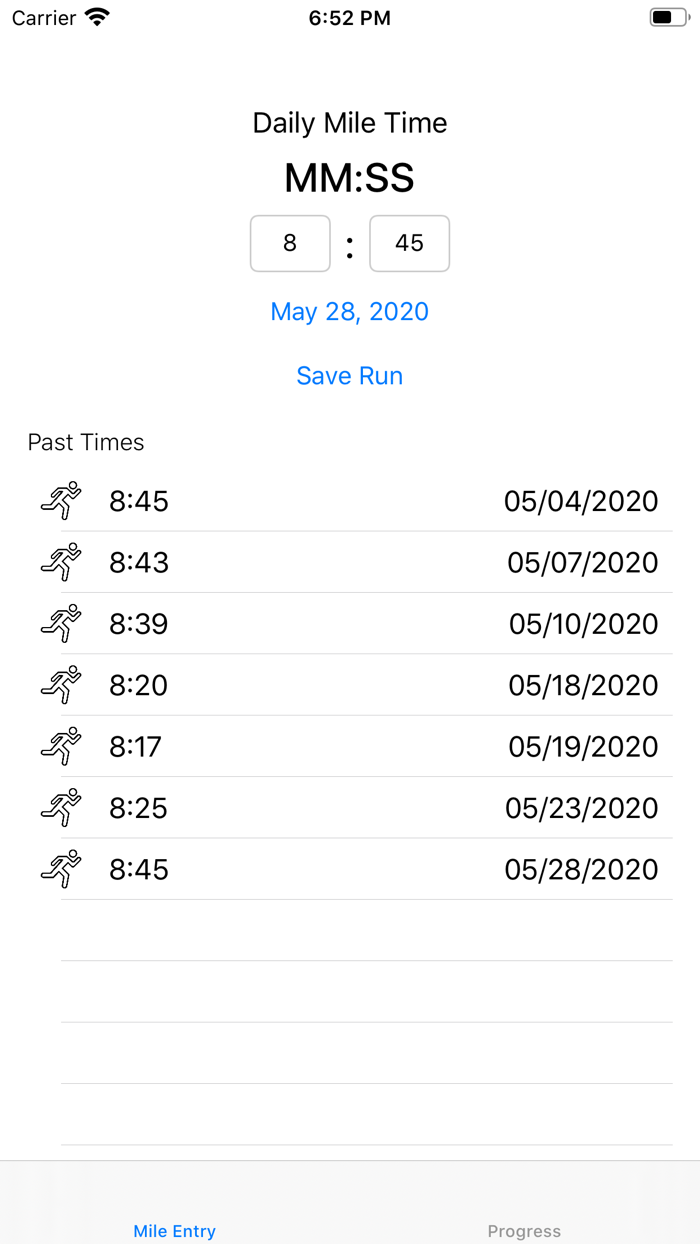
Task: Tap the runner icon for the 05/23/2020 entry
Action: 61,808
